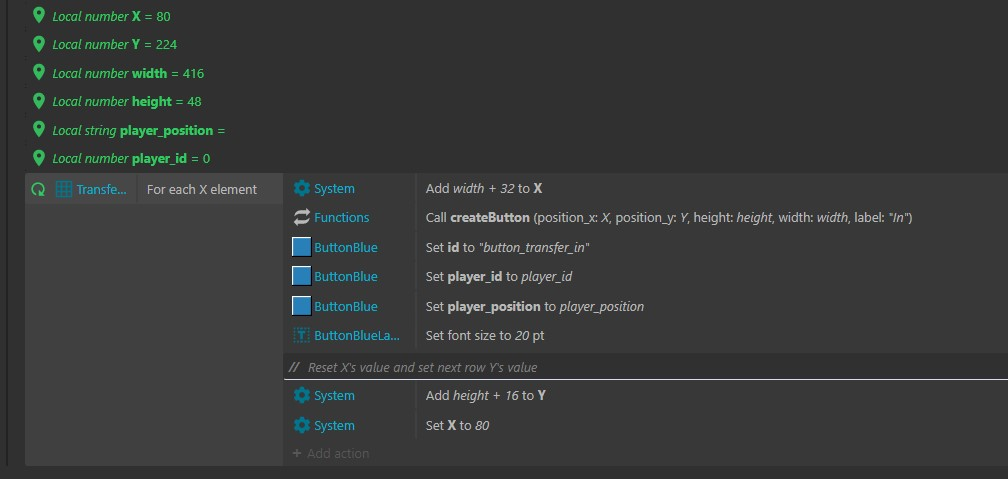Click the gear icon for Add width action
This screenshot has height=479, width=1008.
tap(302, 188)
